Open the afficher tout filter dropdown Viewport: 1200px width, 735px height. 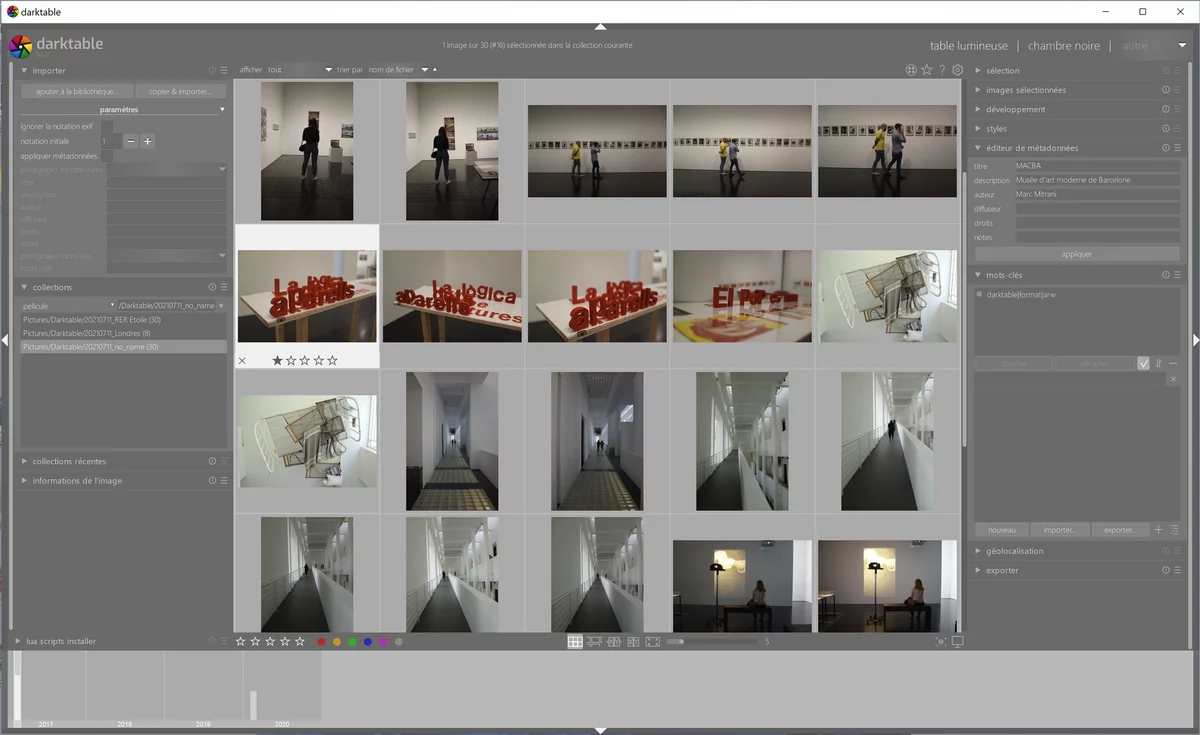(x=299, y=70)
